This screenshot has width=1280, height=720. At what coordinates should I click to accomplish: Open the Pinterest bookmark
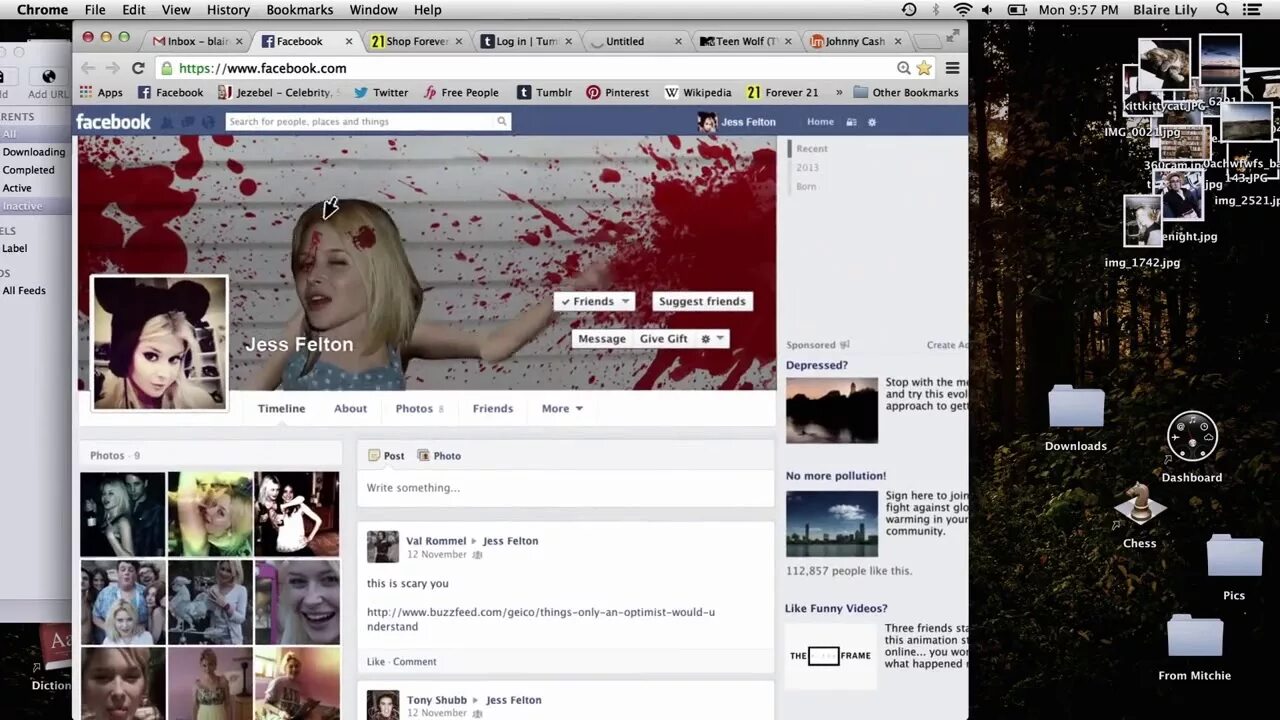pyautogui.click(x=617, y=92)
